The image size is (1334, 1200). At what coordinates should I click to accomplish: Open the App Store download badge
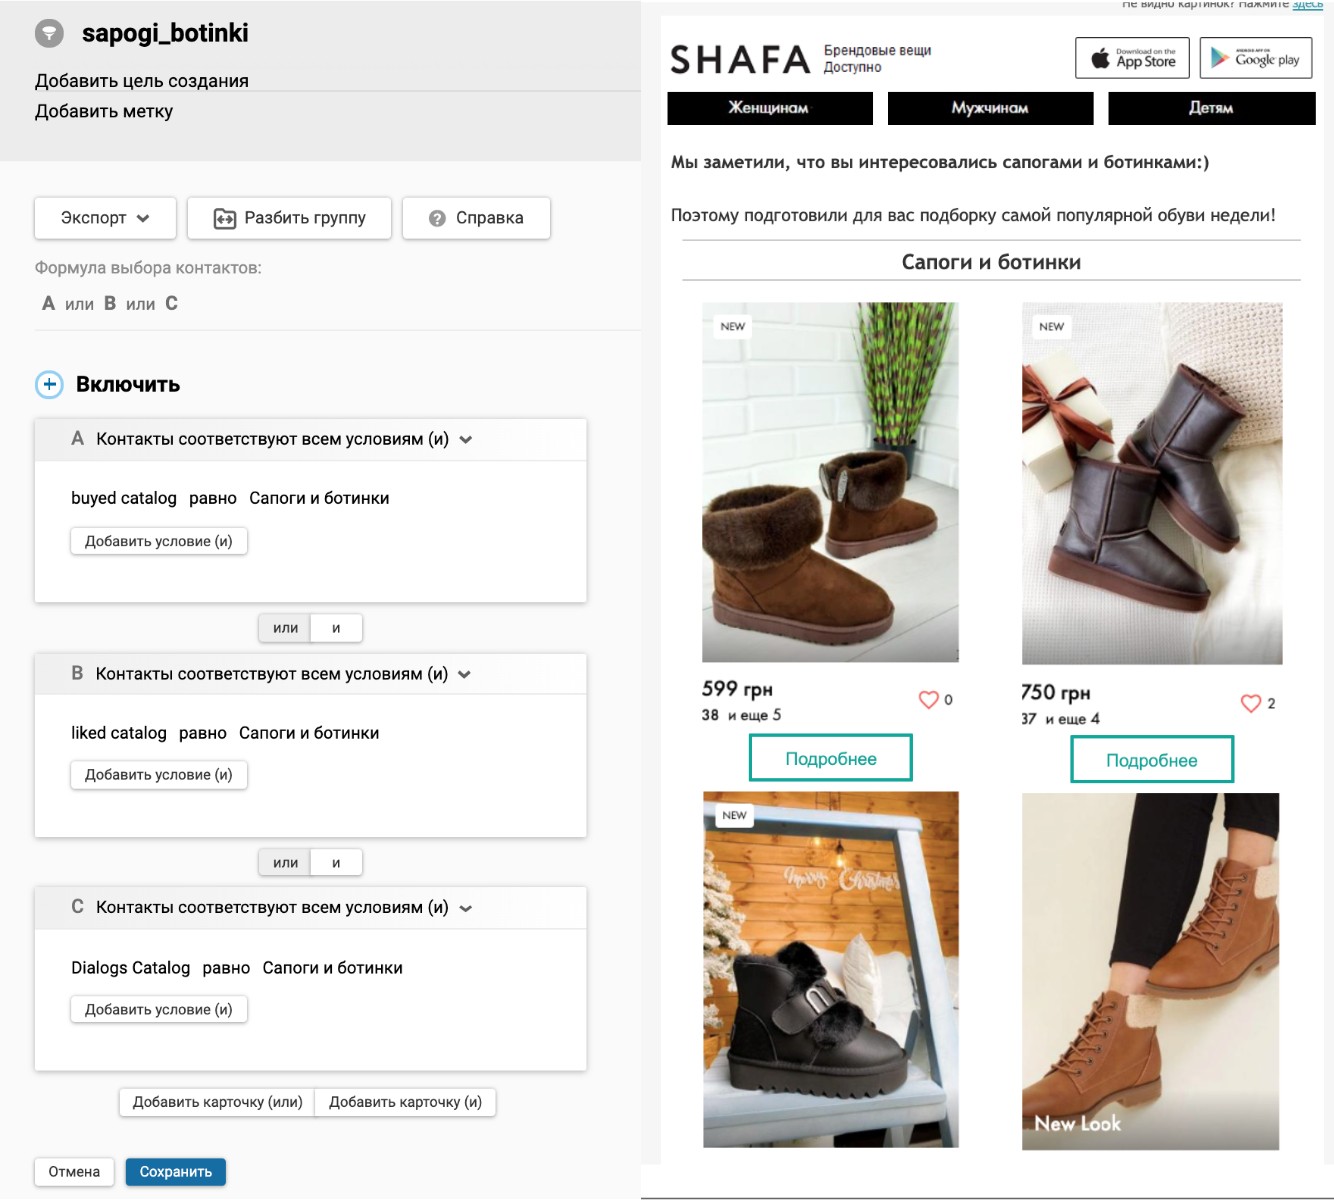[1133, 58]
